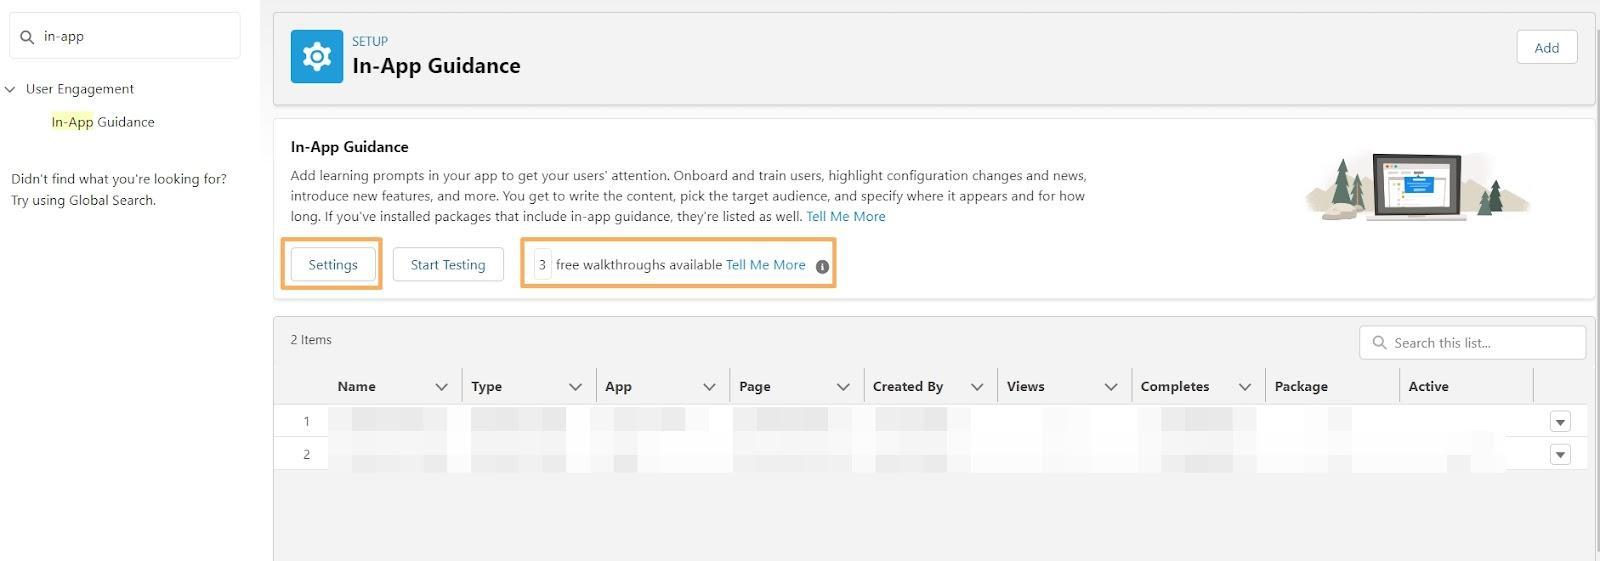The image size is (1600, 561).
Task: Click the Start Testing button
Action: point(447,265)
